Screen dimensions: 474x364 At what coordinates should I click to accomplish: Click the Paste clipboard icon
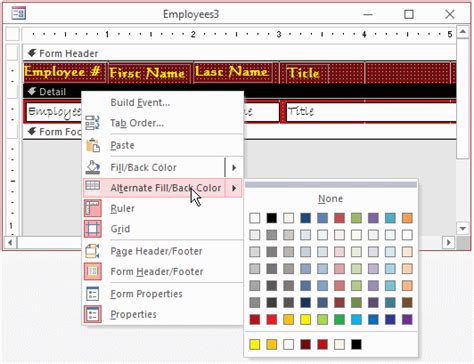92,145
